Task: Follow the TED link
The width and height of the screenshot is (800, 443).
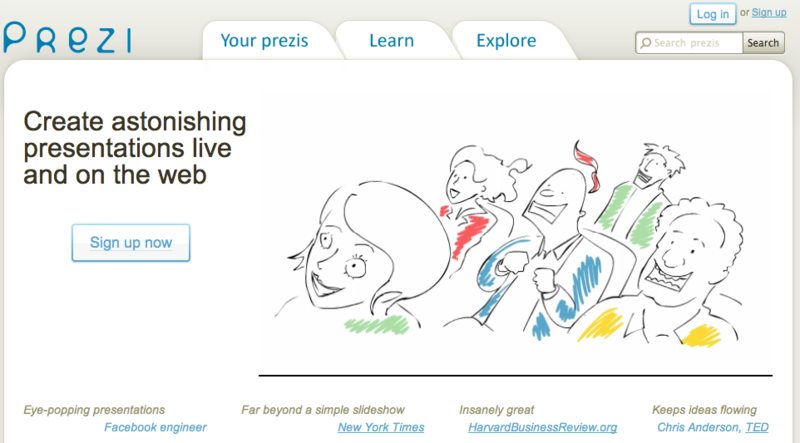Action: click(x=757, y=427)
